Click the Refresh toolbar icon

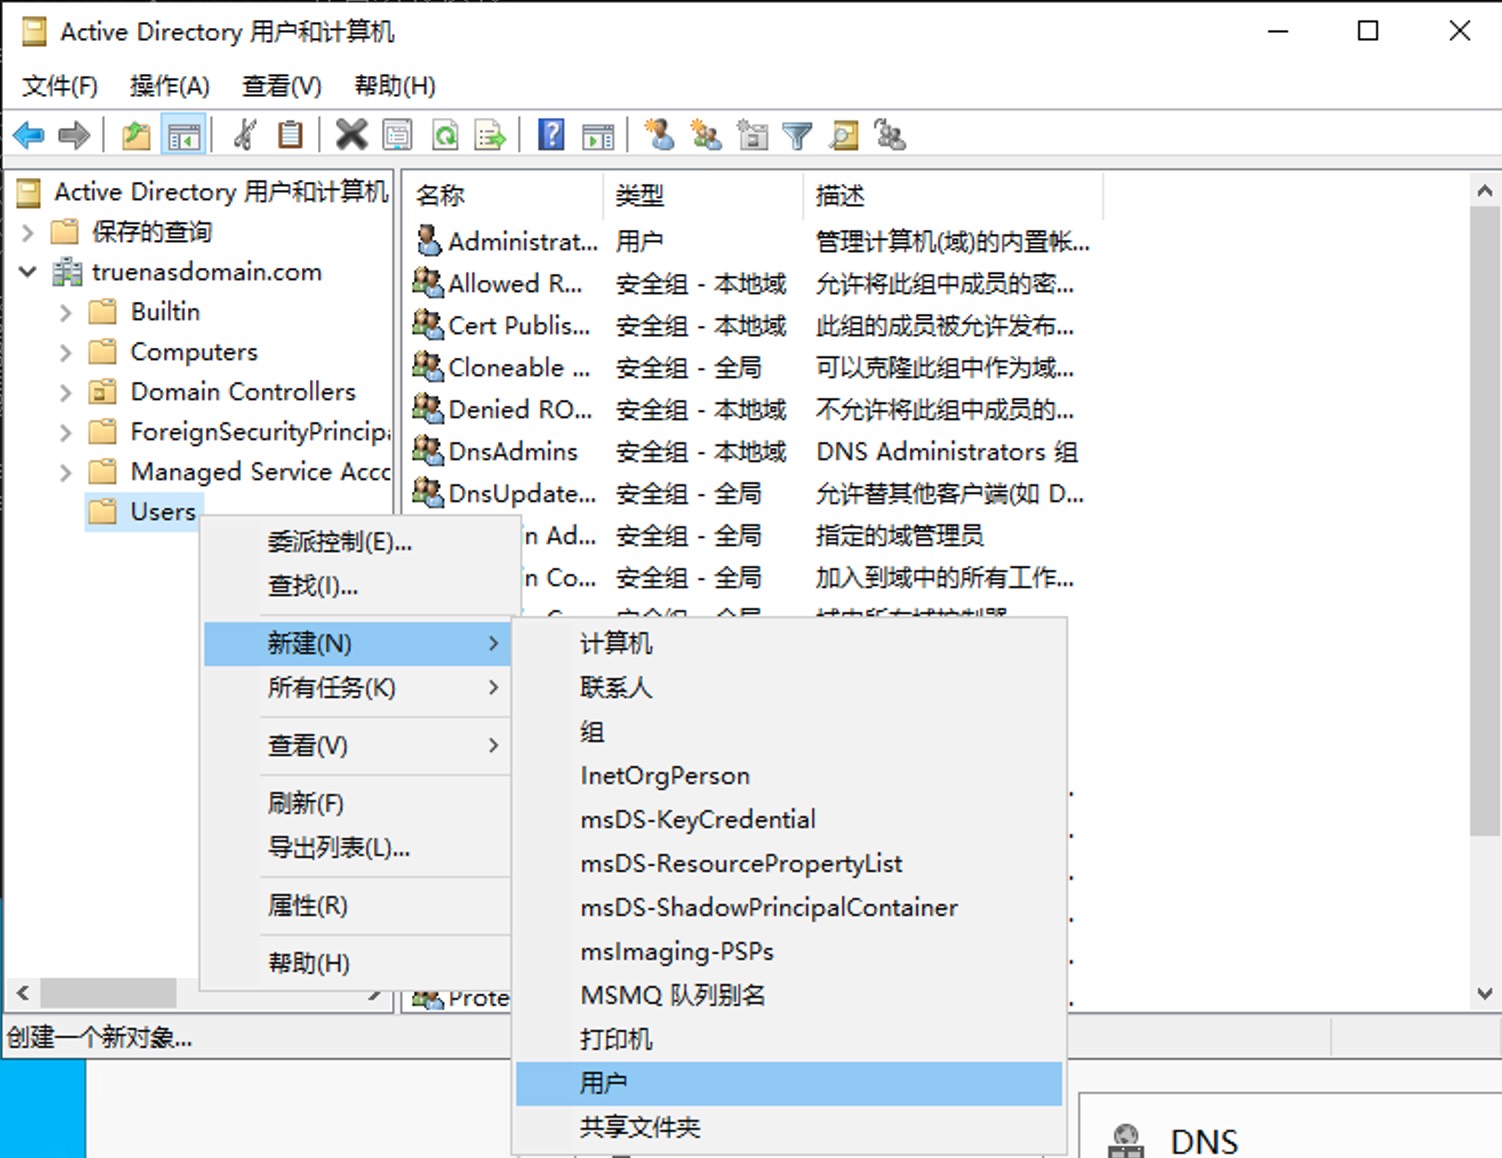pyautogui.click(x=445, y=135)
